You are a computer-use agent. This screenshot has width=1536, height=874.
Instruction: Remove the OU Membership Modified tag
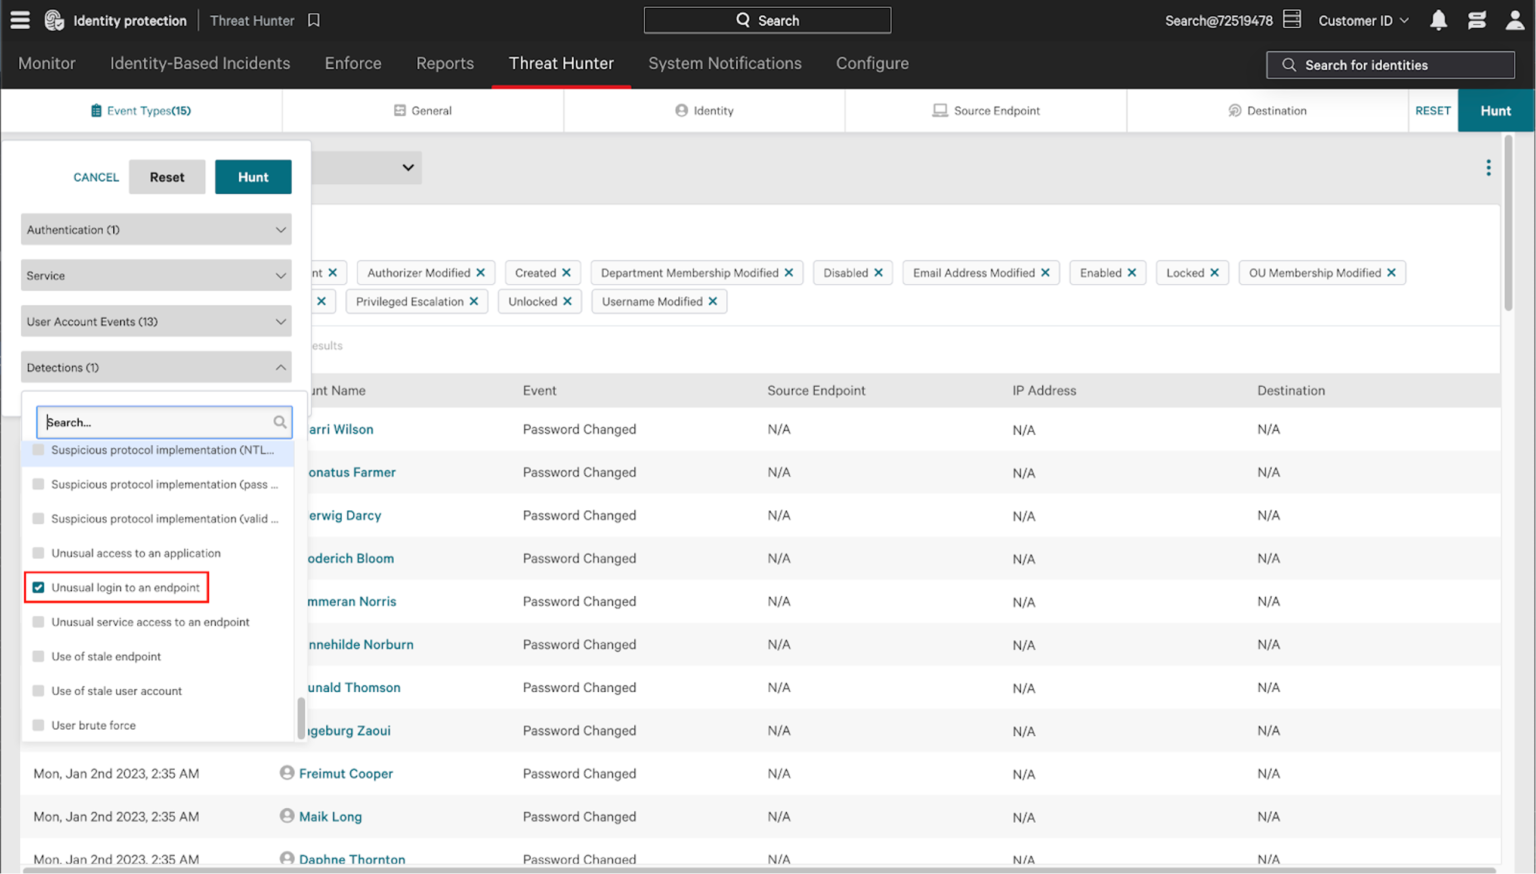point(1391,273)
